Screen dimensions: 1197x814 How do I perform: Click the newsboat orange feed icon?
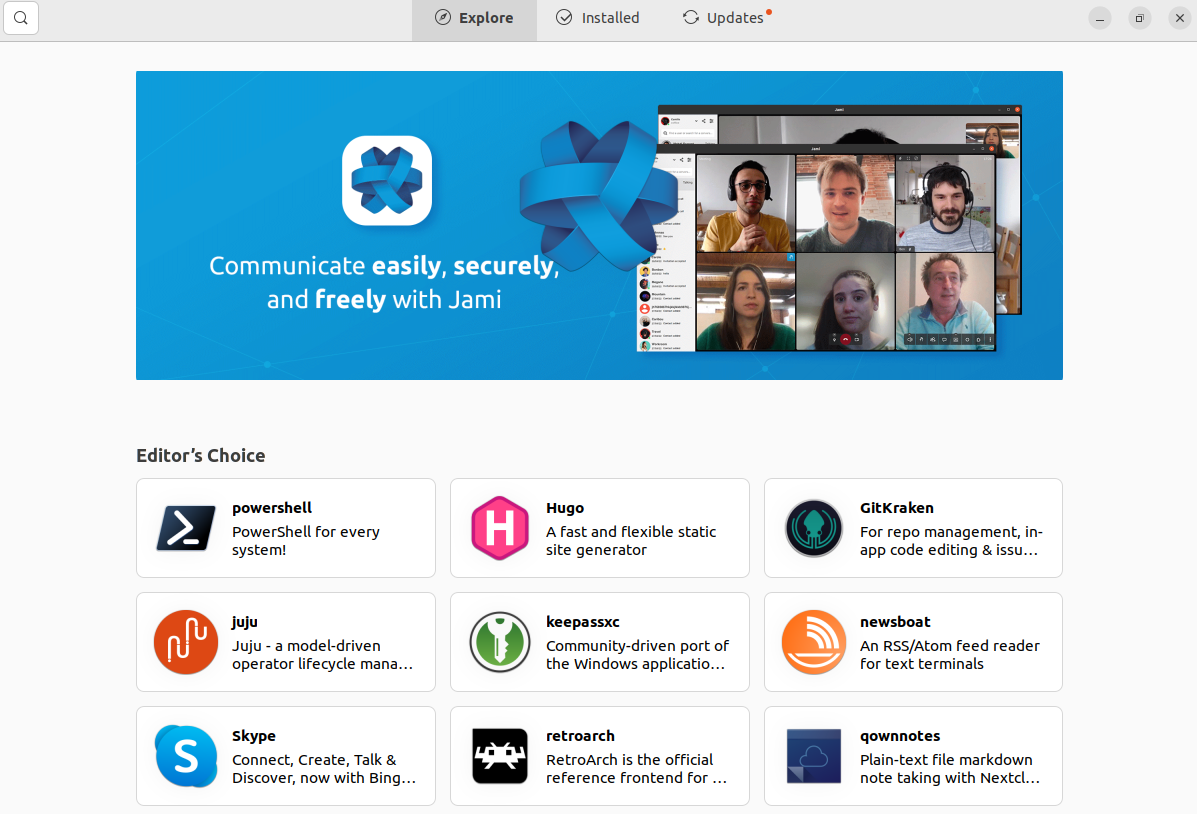pyautogui.click(x=814, y=642)
